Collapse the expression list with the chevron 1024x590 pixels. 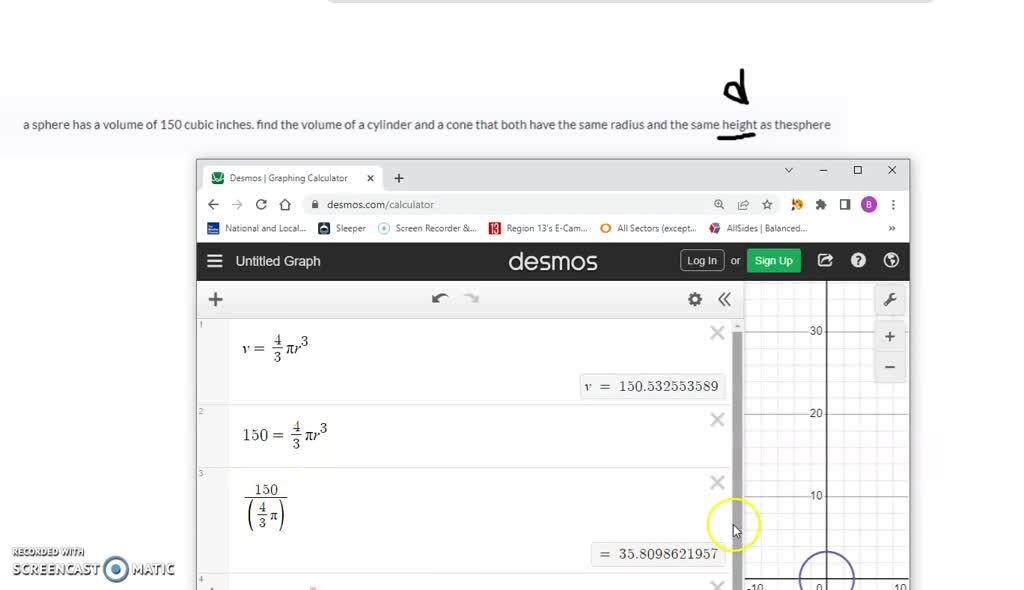coord(725,298)
